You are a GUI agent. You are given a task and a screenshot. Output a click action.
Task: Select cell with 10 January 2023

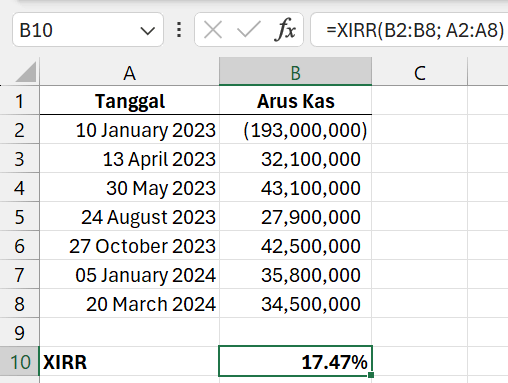[129, 129]
